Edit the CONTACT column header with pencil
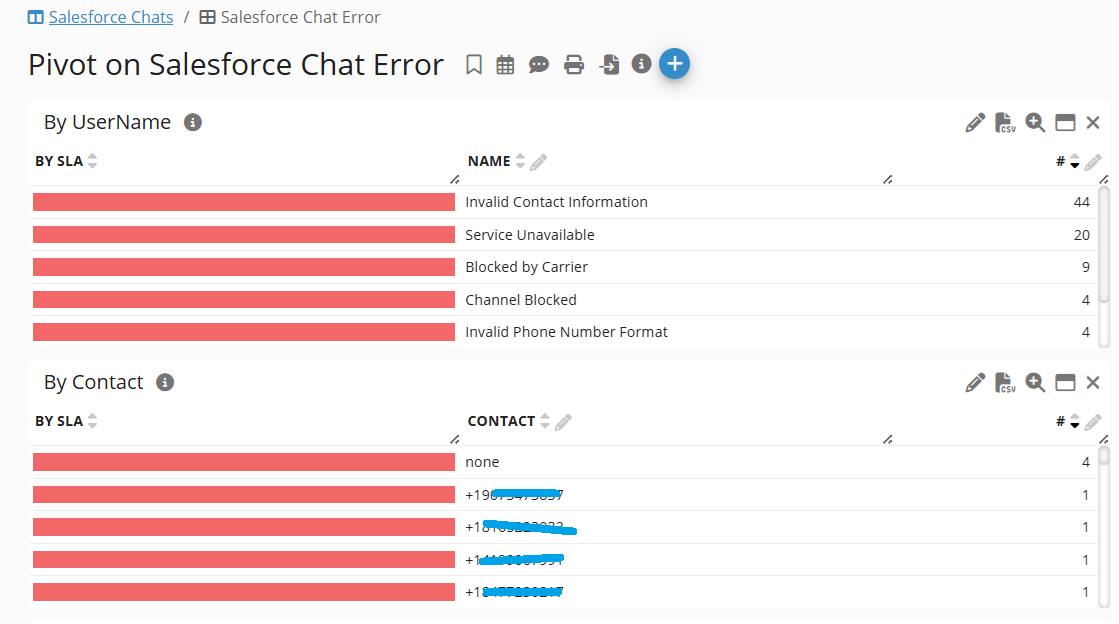1119x624 pixels. click(x=564, y=422)
